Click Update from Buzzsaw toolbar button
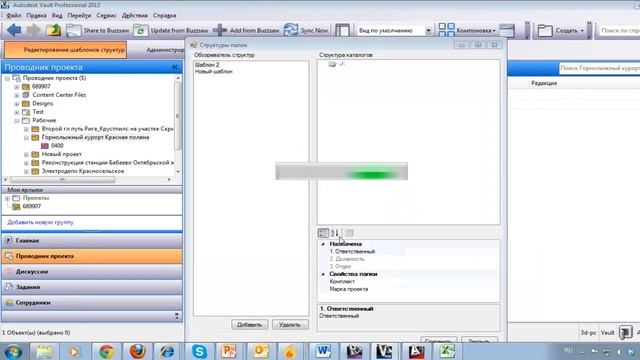 point(171,30)
